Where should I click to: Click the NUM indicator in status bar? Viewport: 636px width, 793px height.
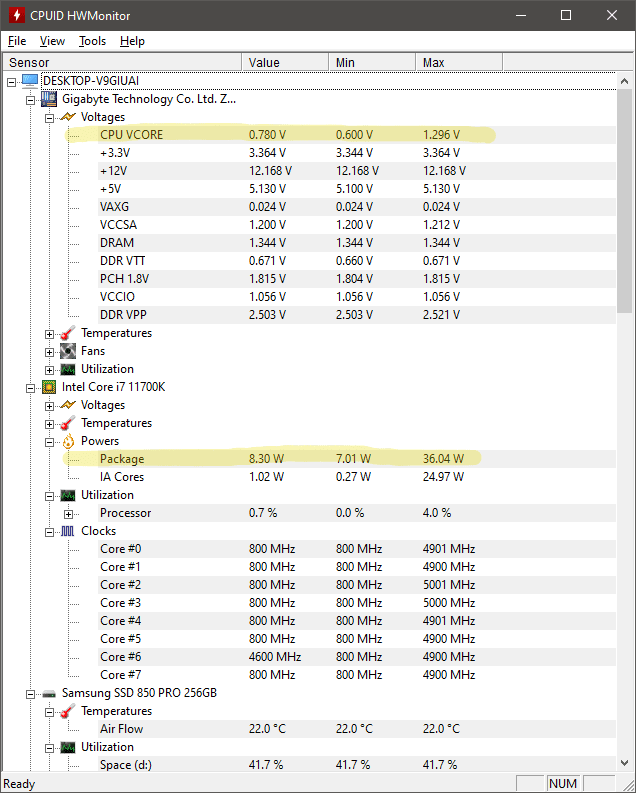563,783
